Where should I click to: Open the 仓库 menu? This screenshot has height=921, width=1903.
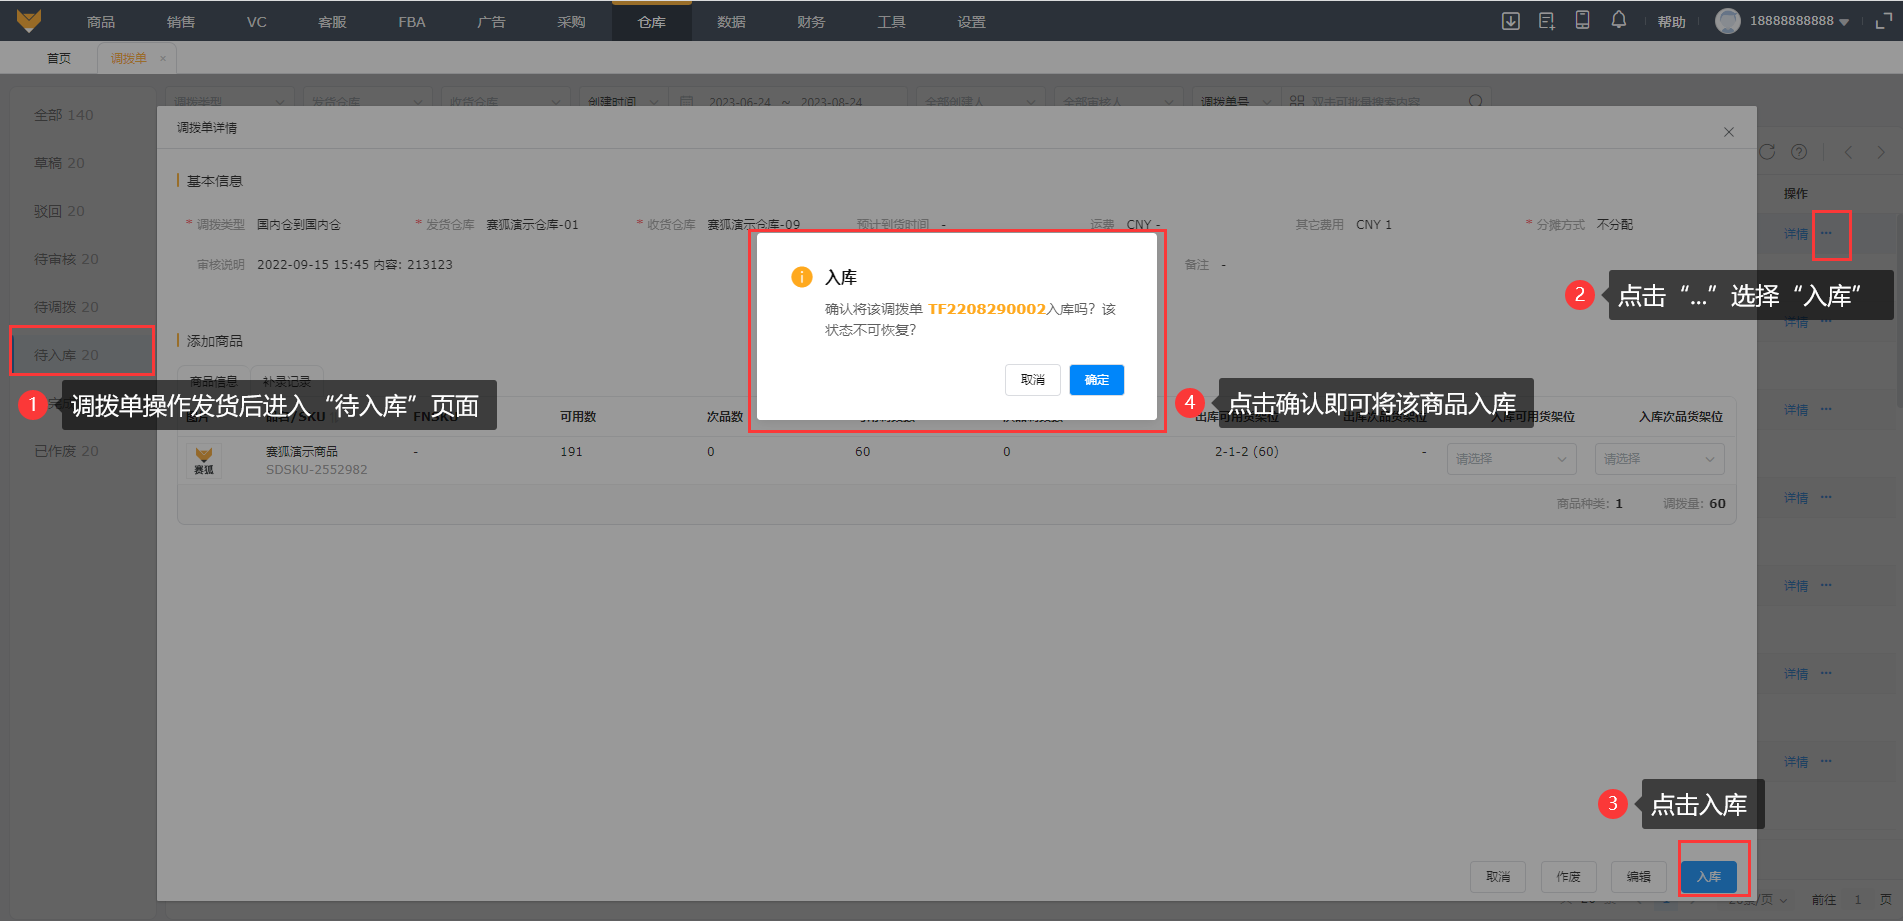tap(652, 21)
